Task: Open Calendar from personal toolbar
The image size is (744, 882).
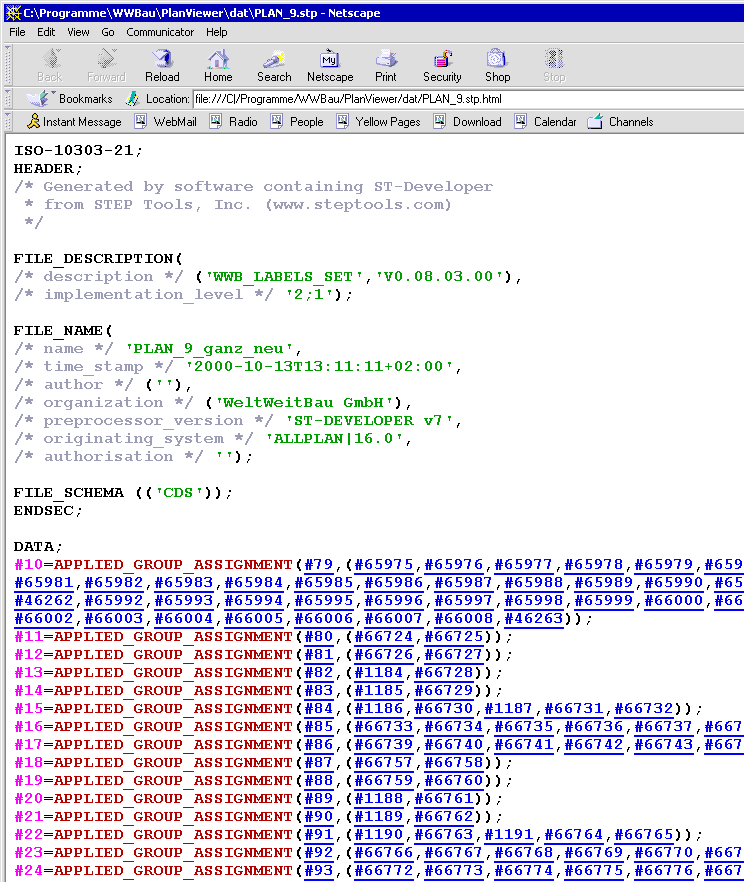Action: point(545,122)
